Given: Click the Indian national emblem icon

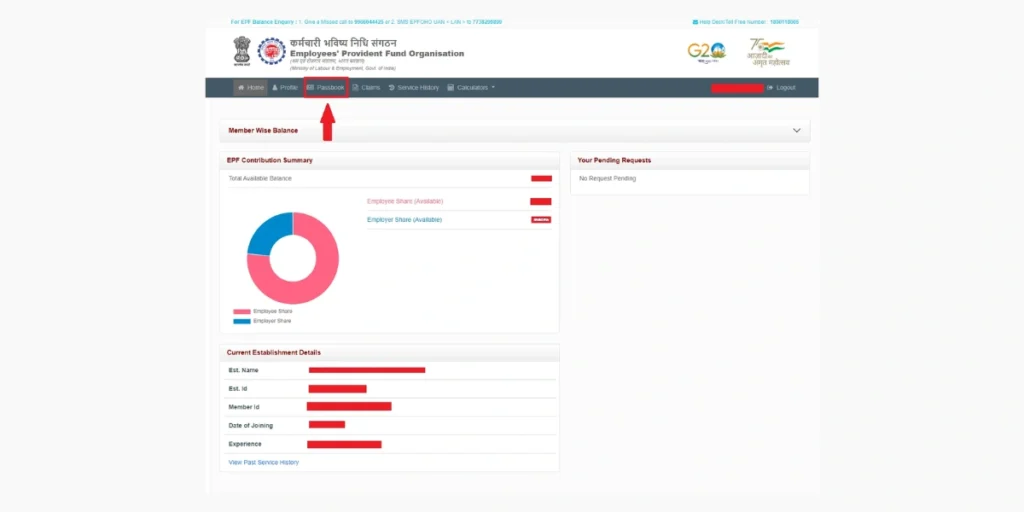Looking at the screenshot, I should [241, 51].
